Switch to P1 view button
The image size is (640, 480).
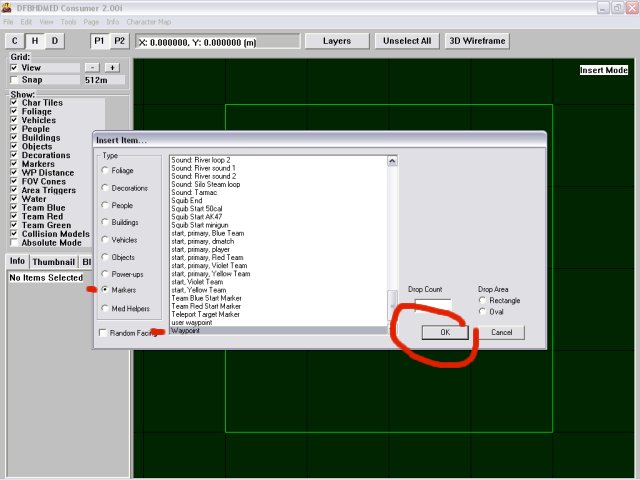(100, 41)
